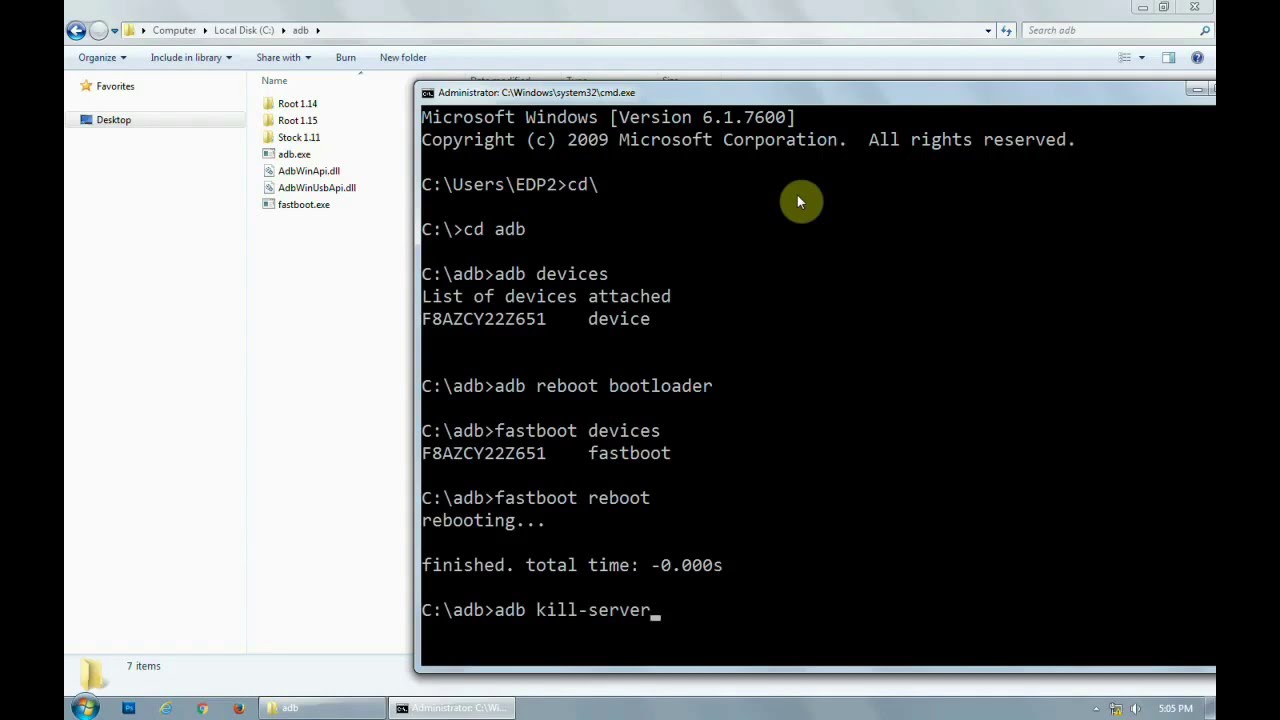Go back using Explorer's Back arrow

(x=76, y=30)
